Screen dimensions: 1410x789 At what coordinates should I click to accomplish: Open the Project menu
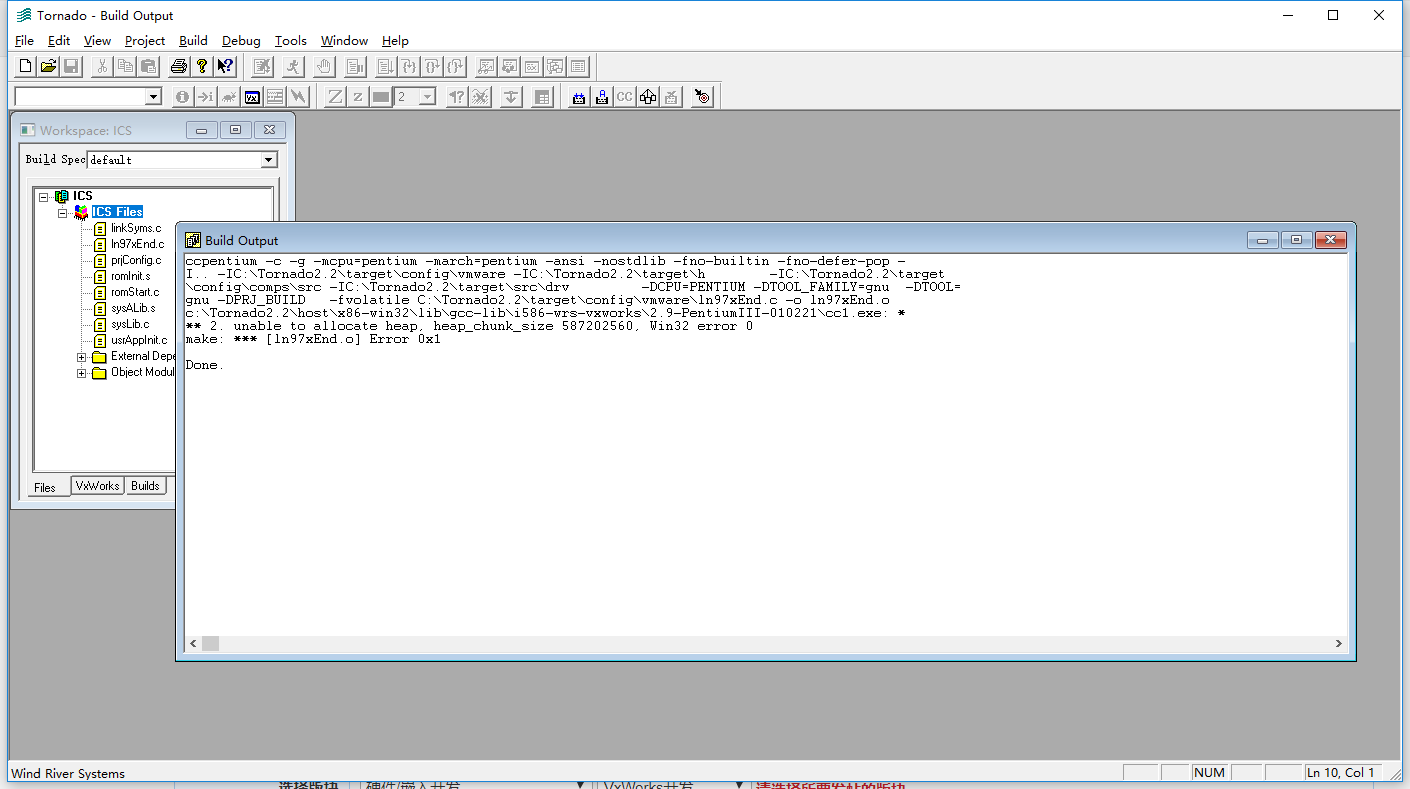point(145,41)
